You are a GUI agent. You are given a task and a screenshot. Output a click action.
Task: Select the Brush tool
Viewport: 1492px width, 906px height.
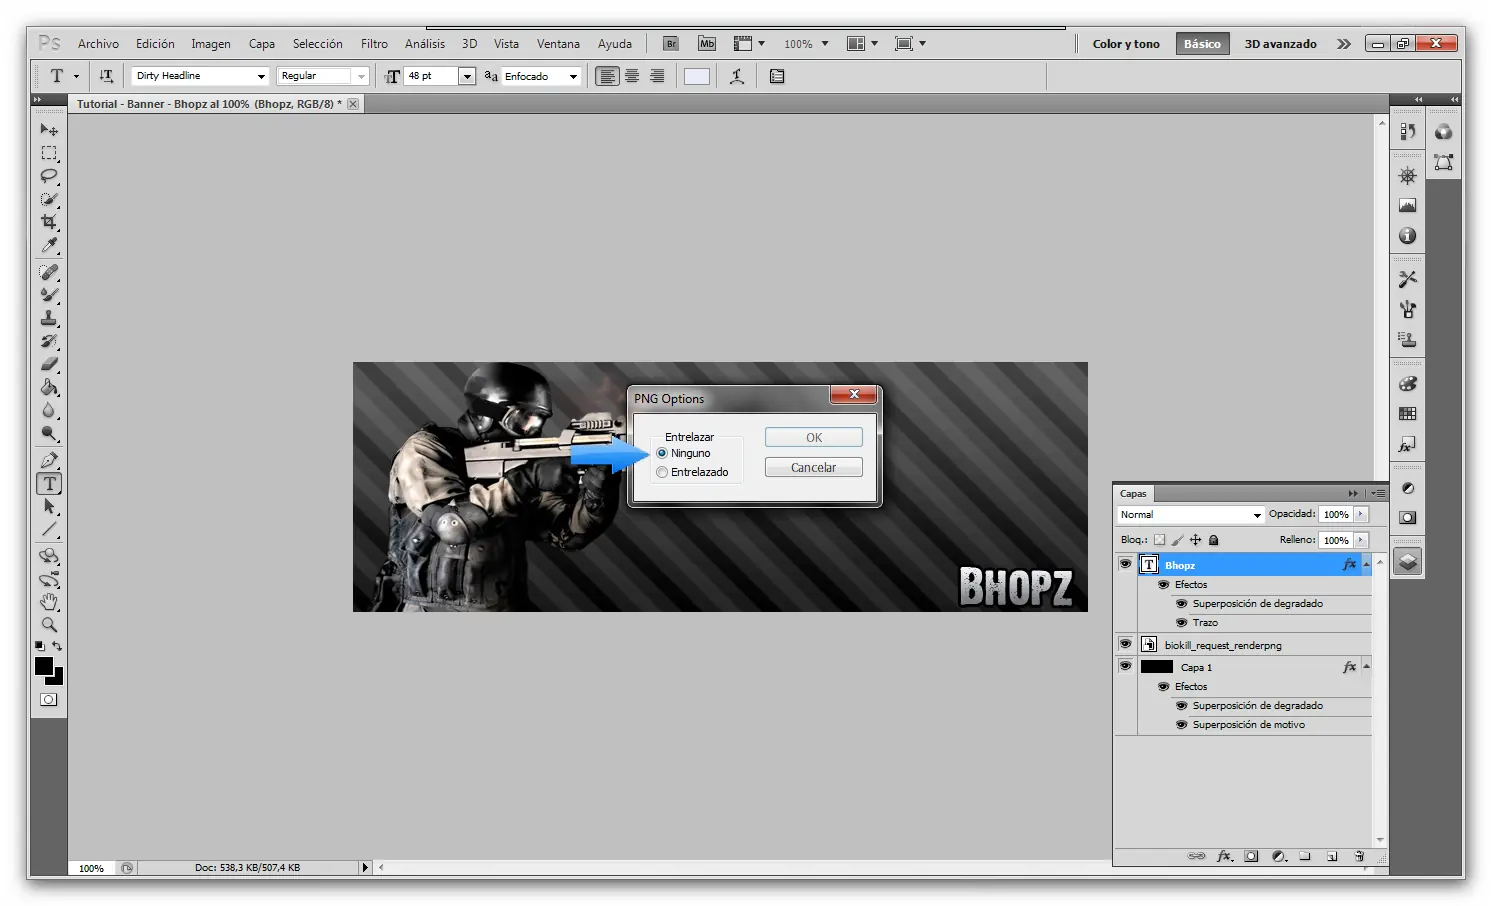[x=49, y=295]
